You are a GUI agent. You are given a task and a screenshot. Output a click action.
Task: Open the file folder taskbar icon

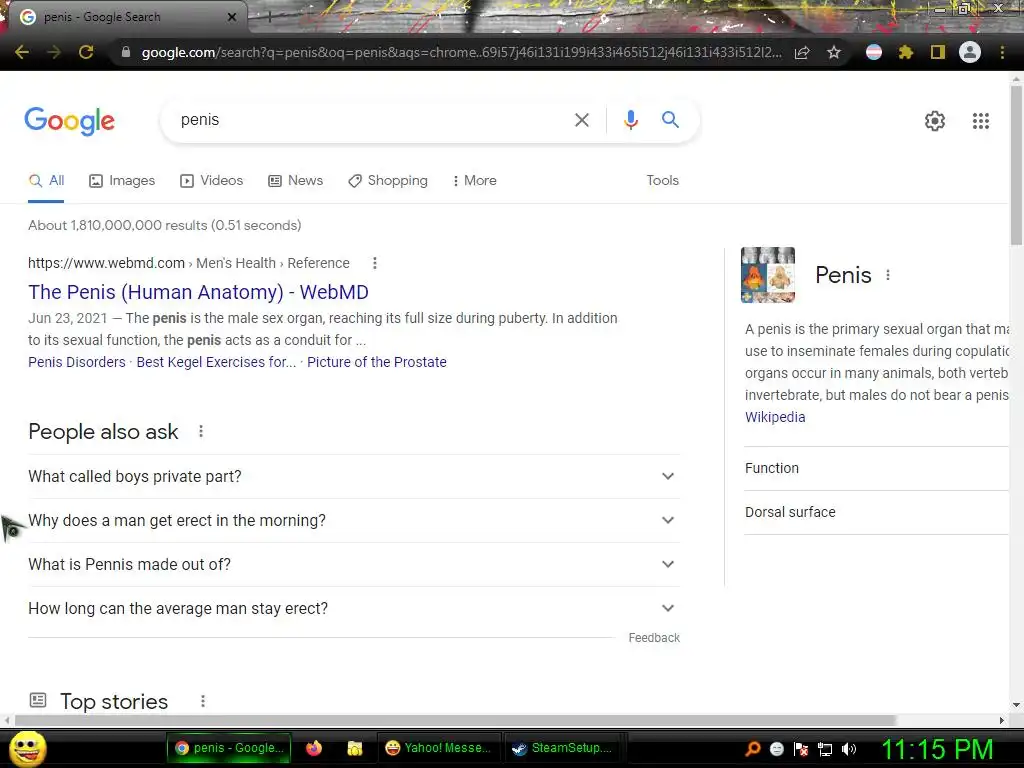click(355, 748)
